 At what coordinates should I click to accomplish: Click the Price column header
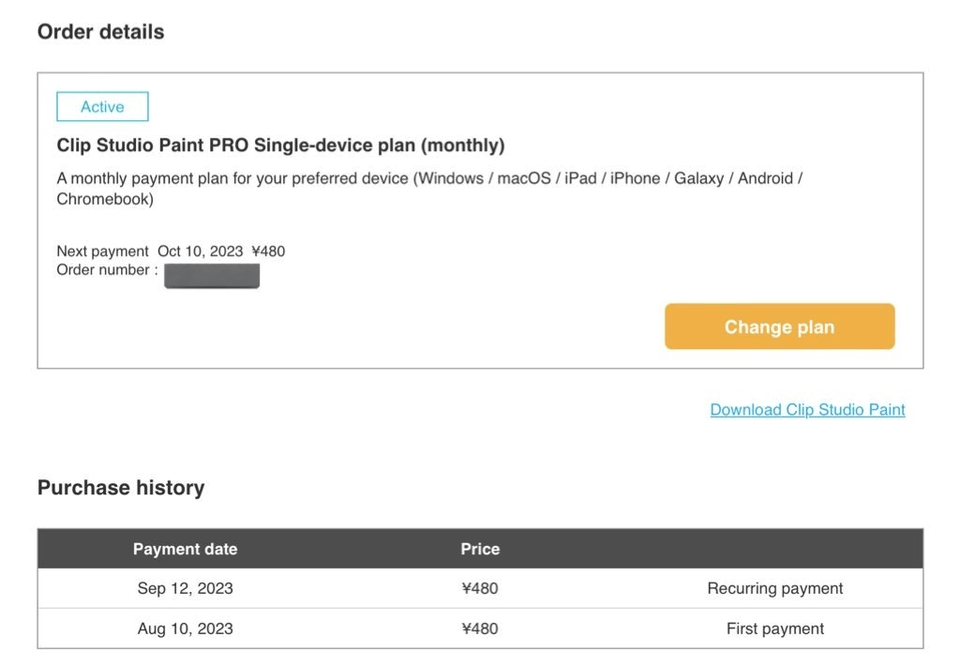pos(480,549)
